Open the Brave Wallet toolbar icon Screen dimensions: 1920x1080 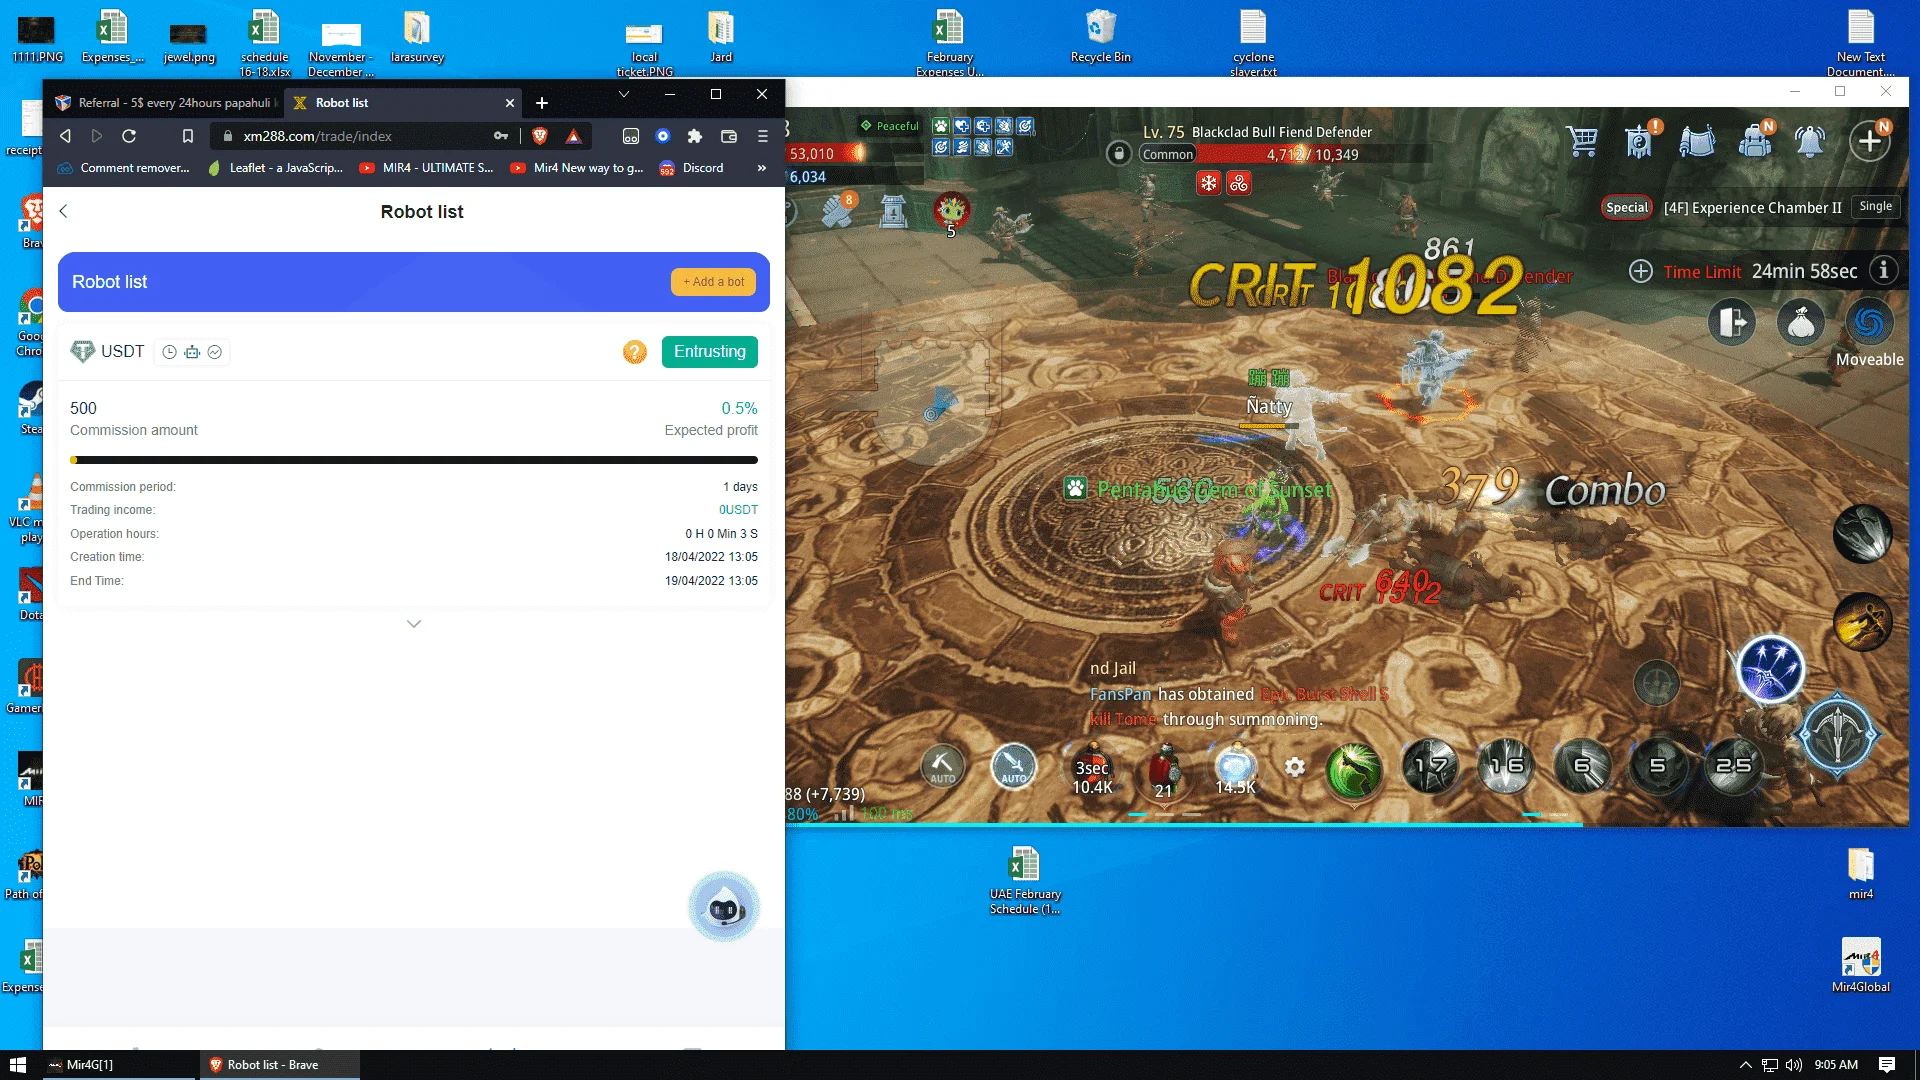pyautogui.click(x=729, y=136)
